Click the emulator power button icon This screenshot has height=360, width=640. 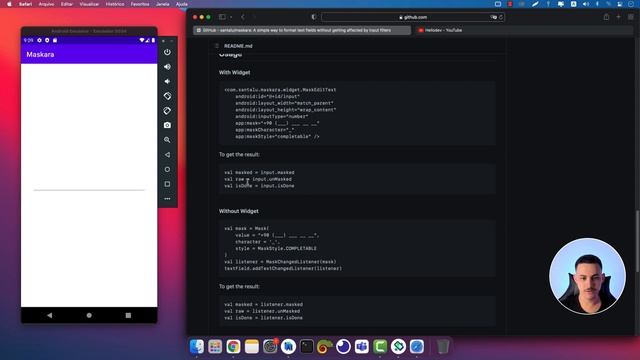(167, 52)
